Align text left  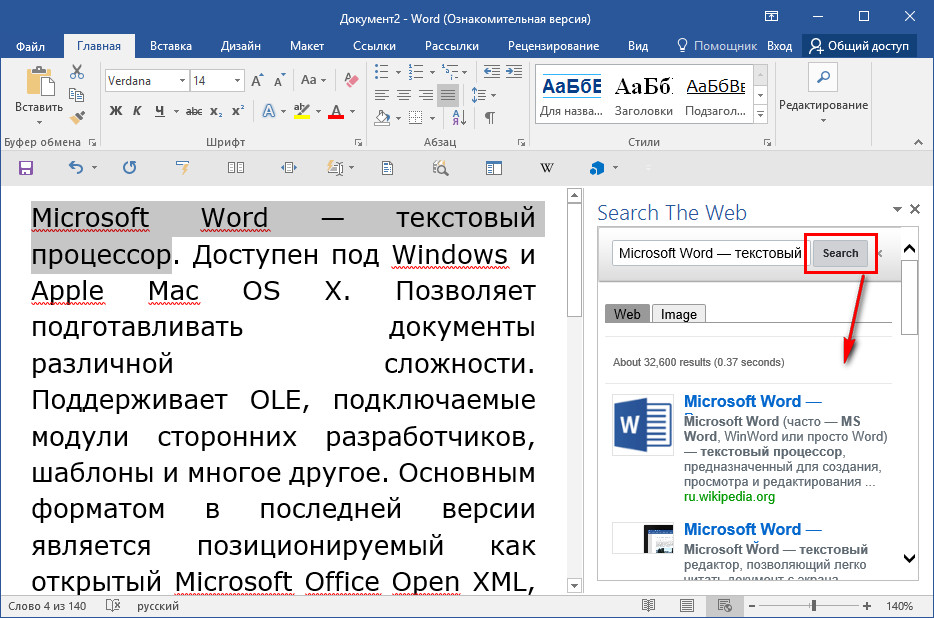point(381,95)
